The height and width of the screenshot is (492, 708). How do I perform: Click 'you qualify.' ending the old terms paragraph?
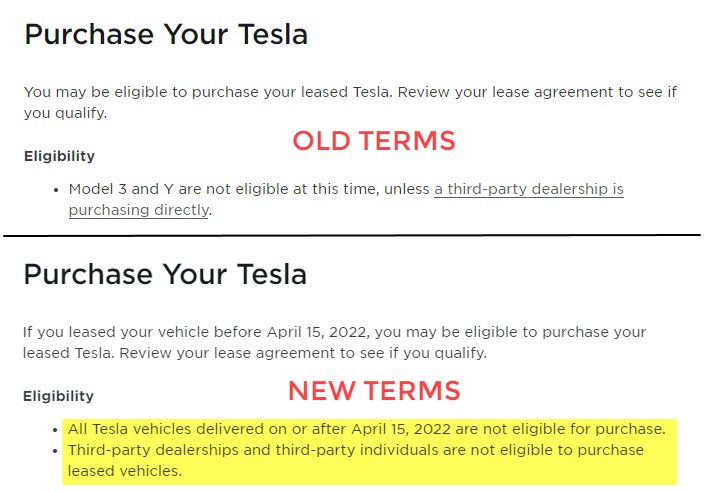(65, 114)
